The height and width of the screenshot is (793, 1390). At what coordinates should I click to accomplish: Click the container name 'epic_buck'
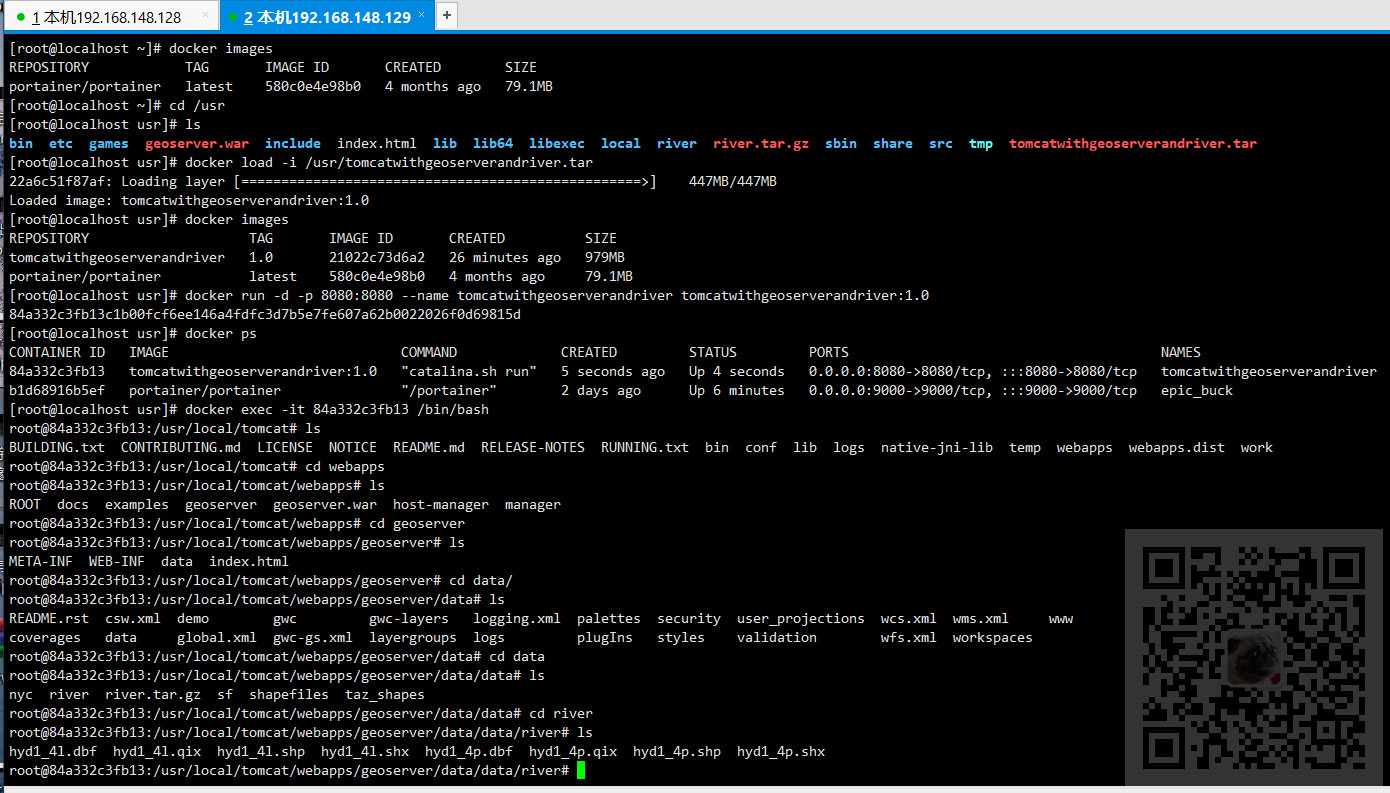coord(1197,390)
